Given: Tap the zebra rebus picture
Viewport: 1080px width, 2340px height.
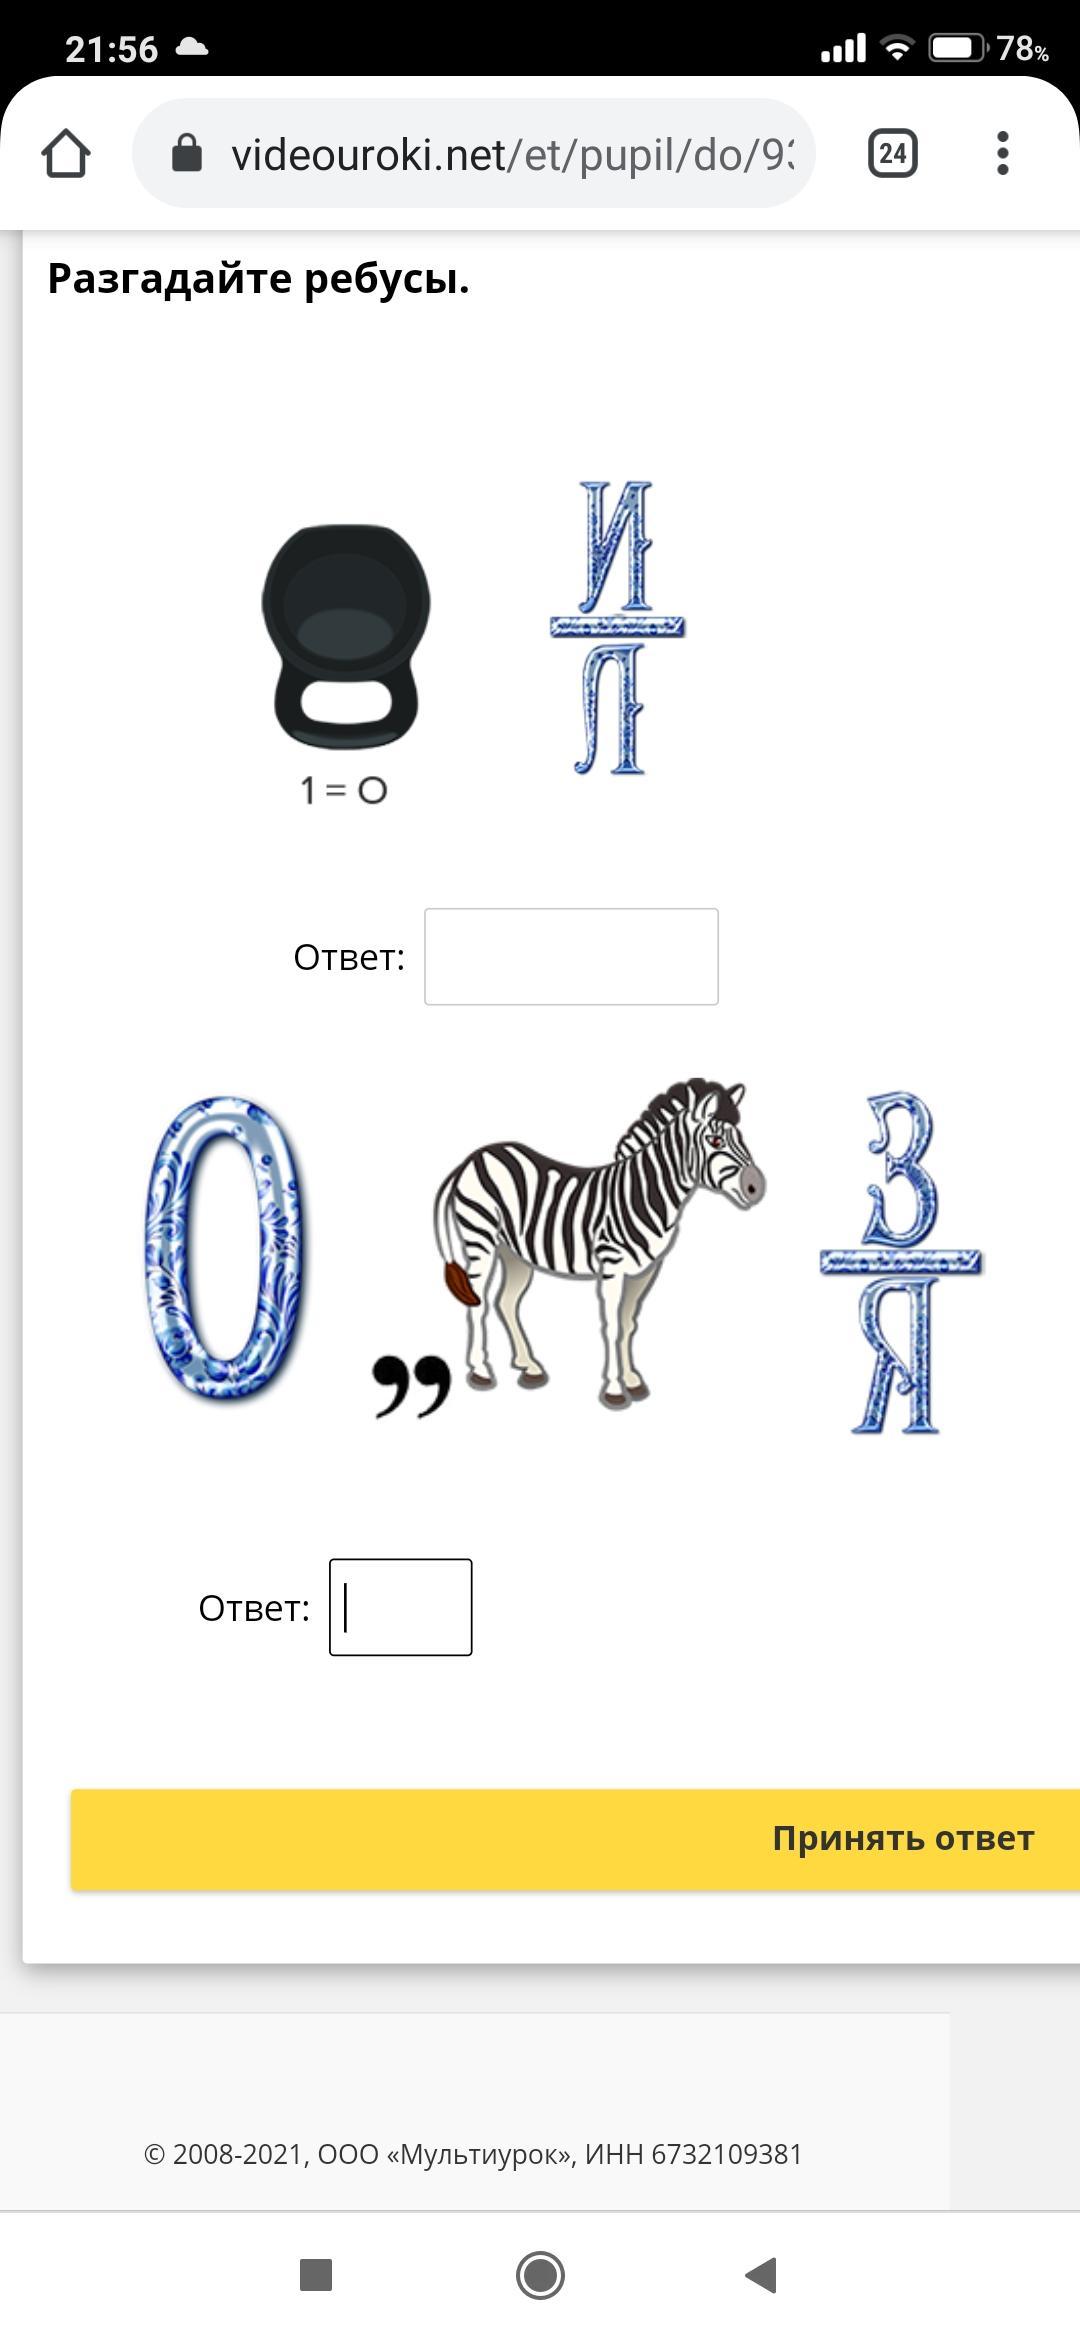Looking at the screenshot, I should [600, 1243].
